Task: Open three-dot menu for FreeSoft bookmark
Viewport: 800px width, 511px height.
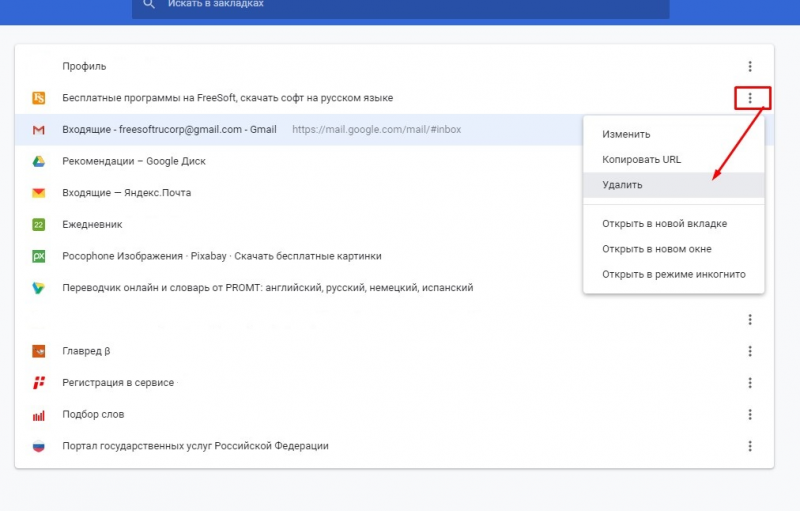Action: [x=749, y=98]
